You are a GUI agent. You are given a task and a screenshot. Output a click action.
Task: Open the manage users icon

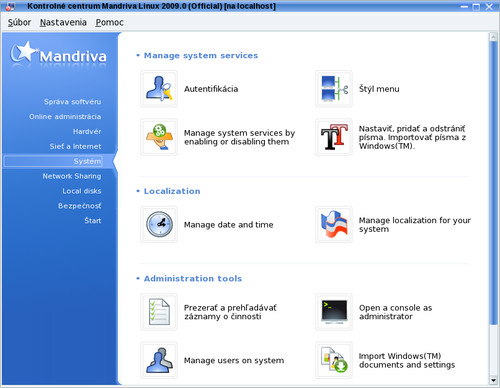pos(159,360)
